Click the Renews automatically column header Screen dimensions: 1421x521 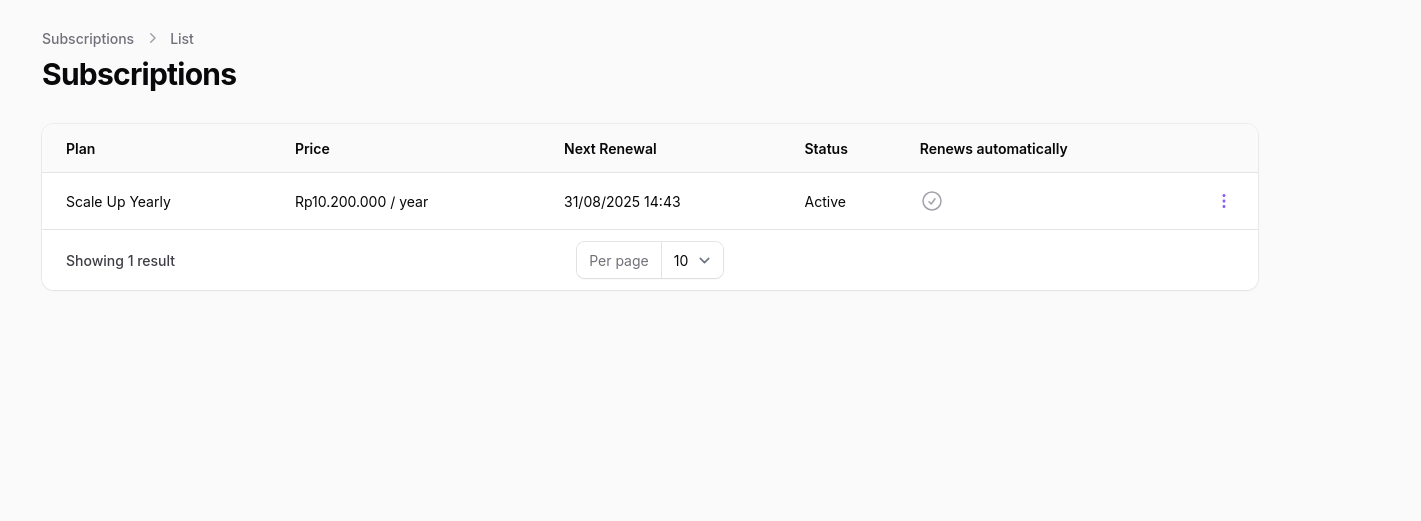pos(993,148)
